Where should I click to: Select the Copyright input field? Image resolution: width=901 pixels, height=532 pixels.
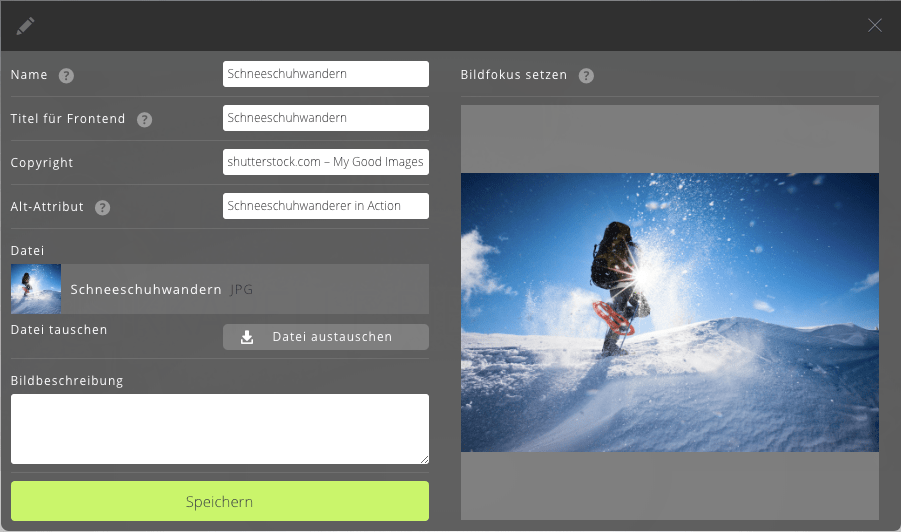coord(325,162)
